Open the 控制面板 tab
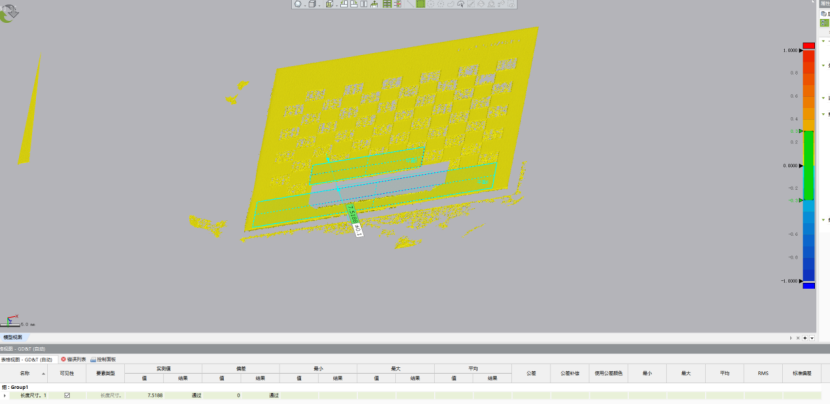Viewport: 831px width, 404px height. (103, 359)
